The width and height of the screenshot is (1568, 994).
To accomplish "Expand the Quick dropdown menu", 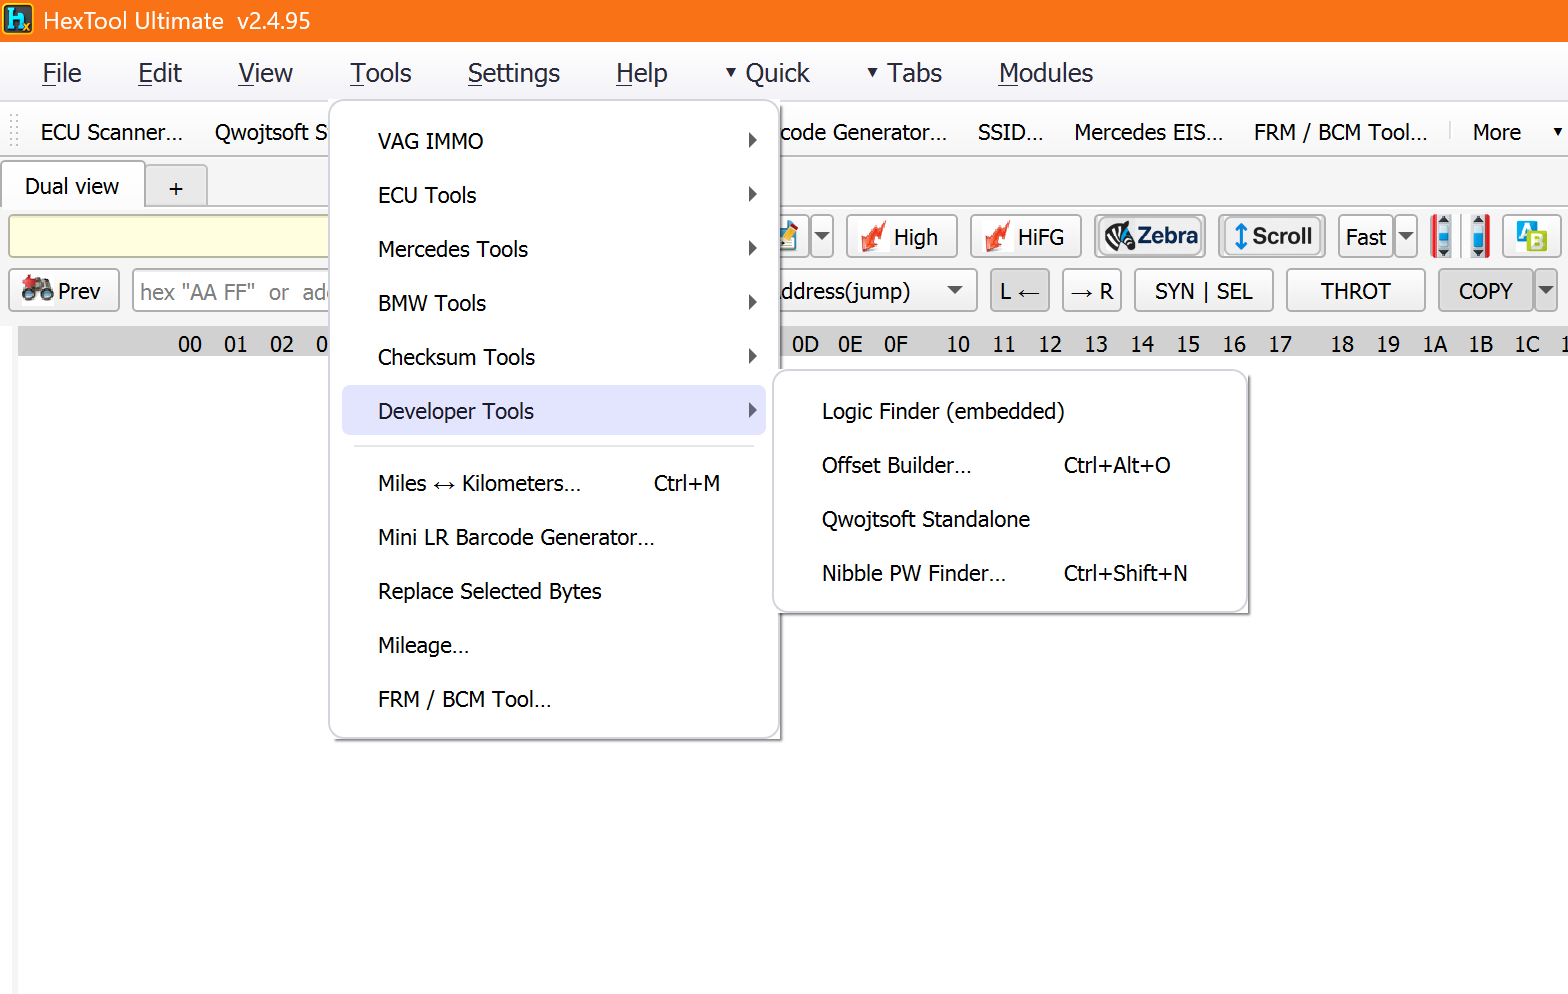I will pyautogui.click(x=768, y=73).
